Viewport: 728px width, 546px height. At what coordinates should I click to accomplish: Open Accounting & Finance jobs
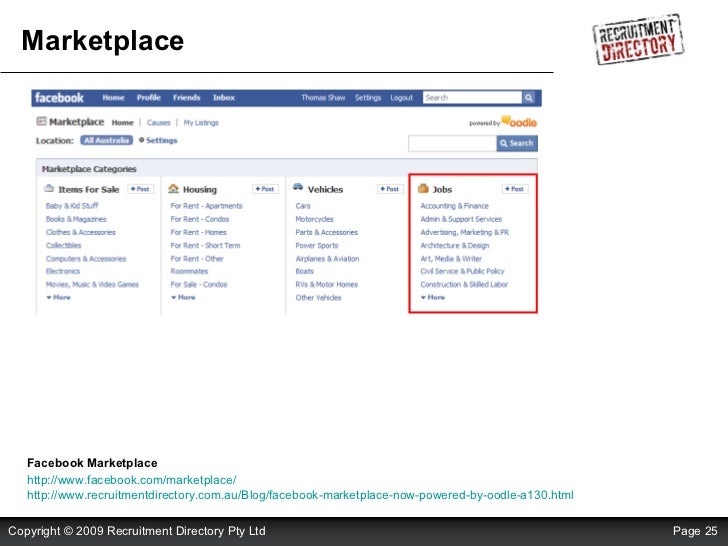click(455, 206)
